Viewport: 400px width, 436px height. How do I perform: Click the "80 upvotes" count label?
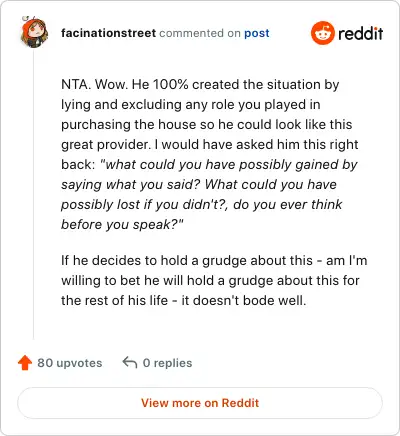point(70,363)
